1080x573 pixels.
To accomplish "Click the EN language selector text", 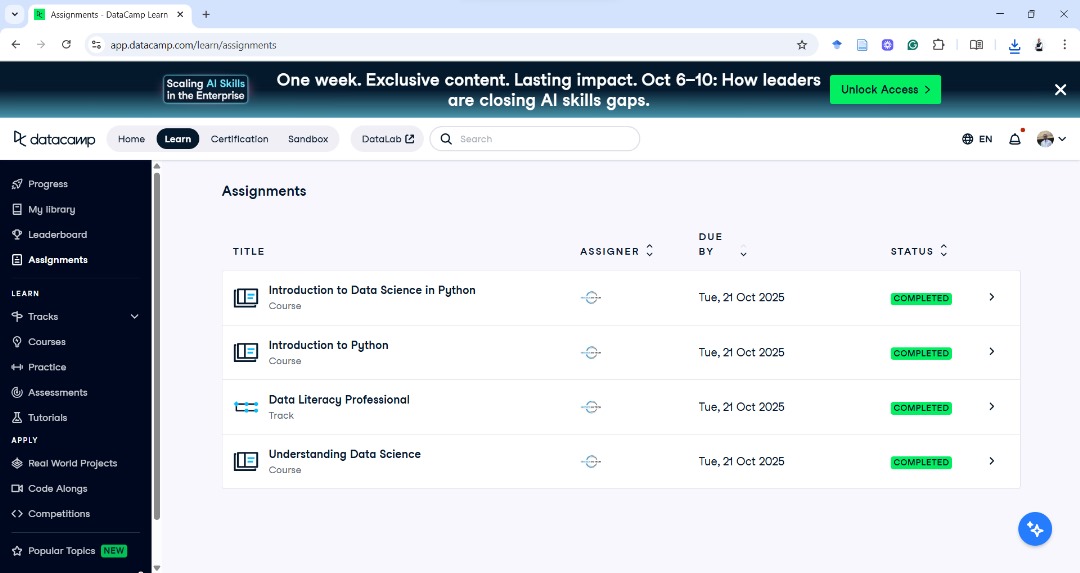I will 986,139.
